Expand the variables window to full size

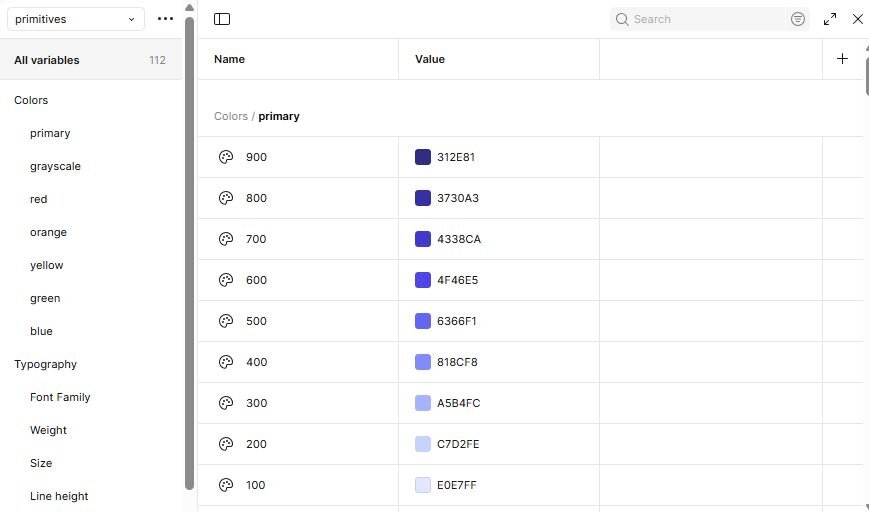pyautogui.click(x=830, y=19)
